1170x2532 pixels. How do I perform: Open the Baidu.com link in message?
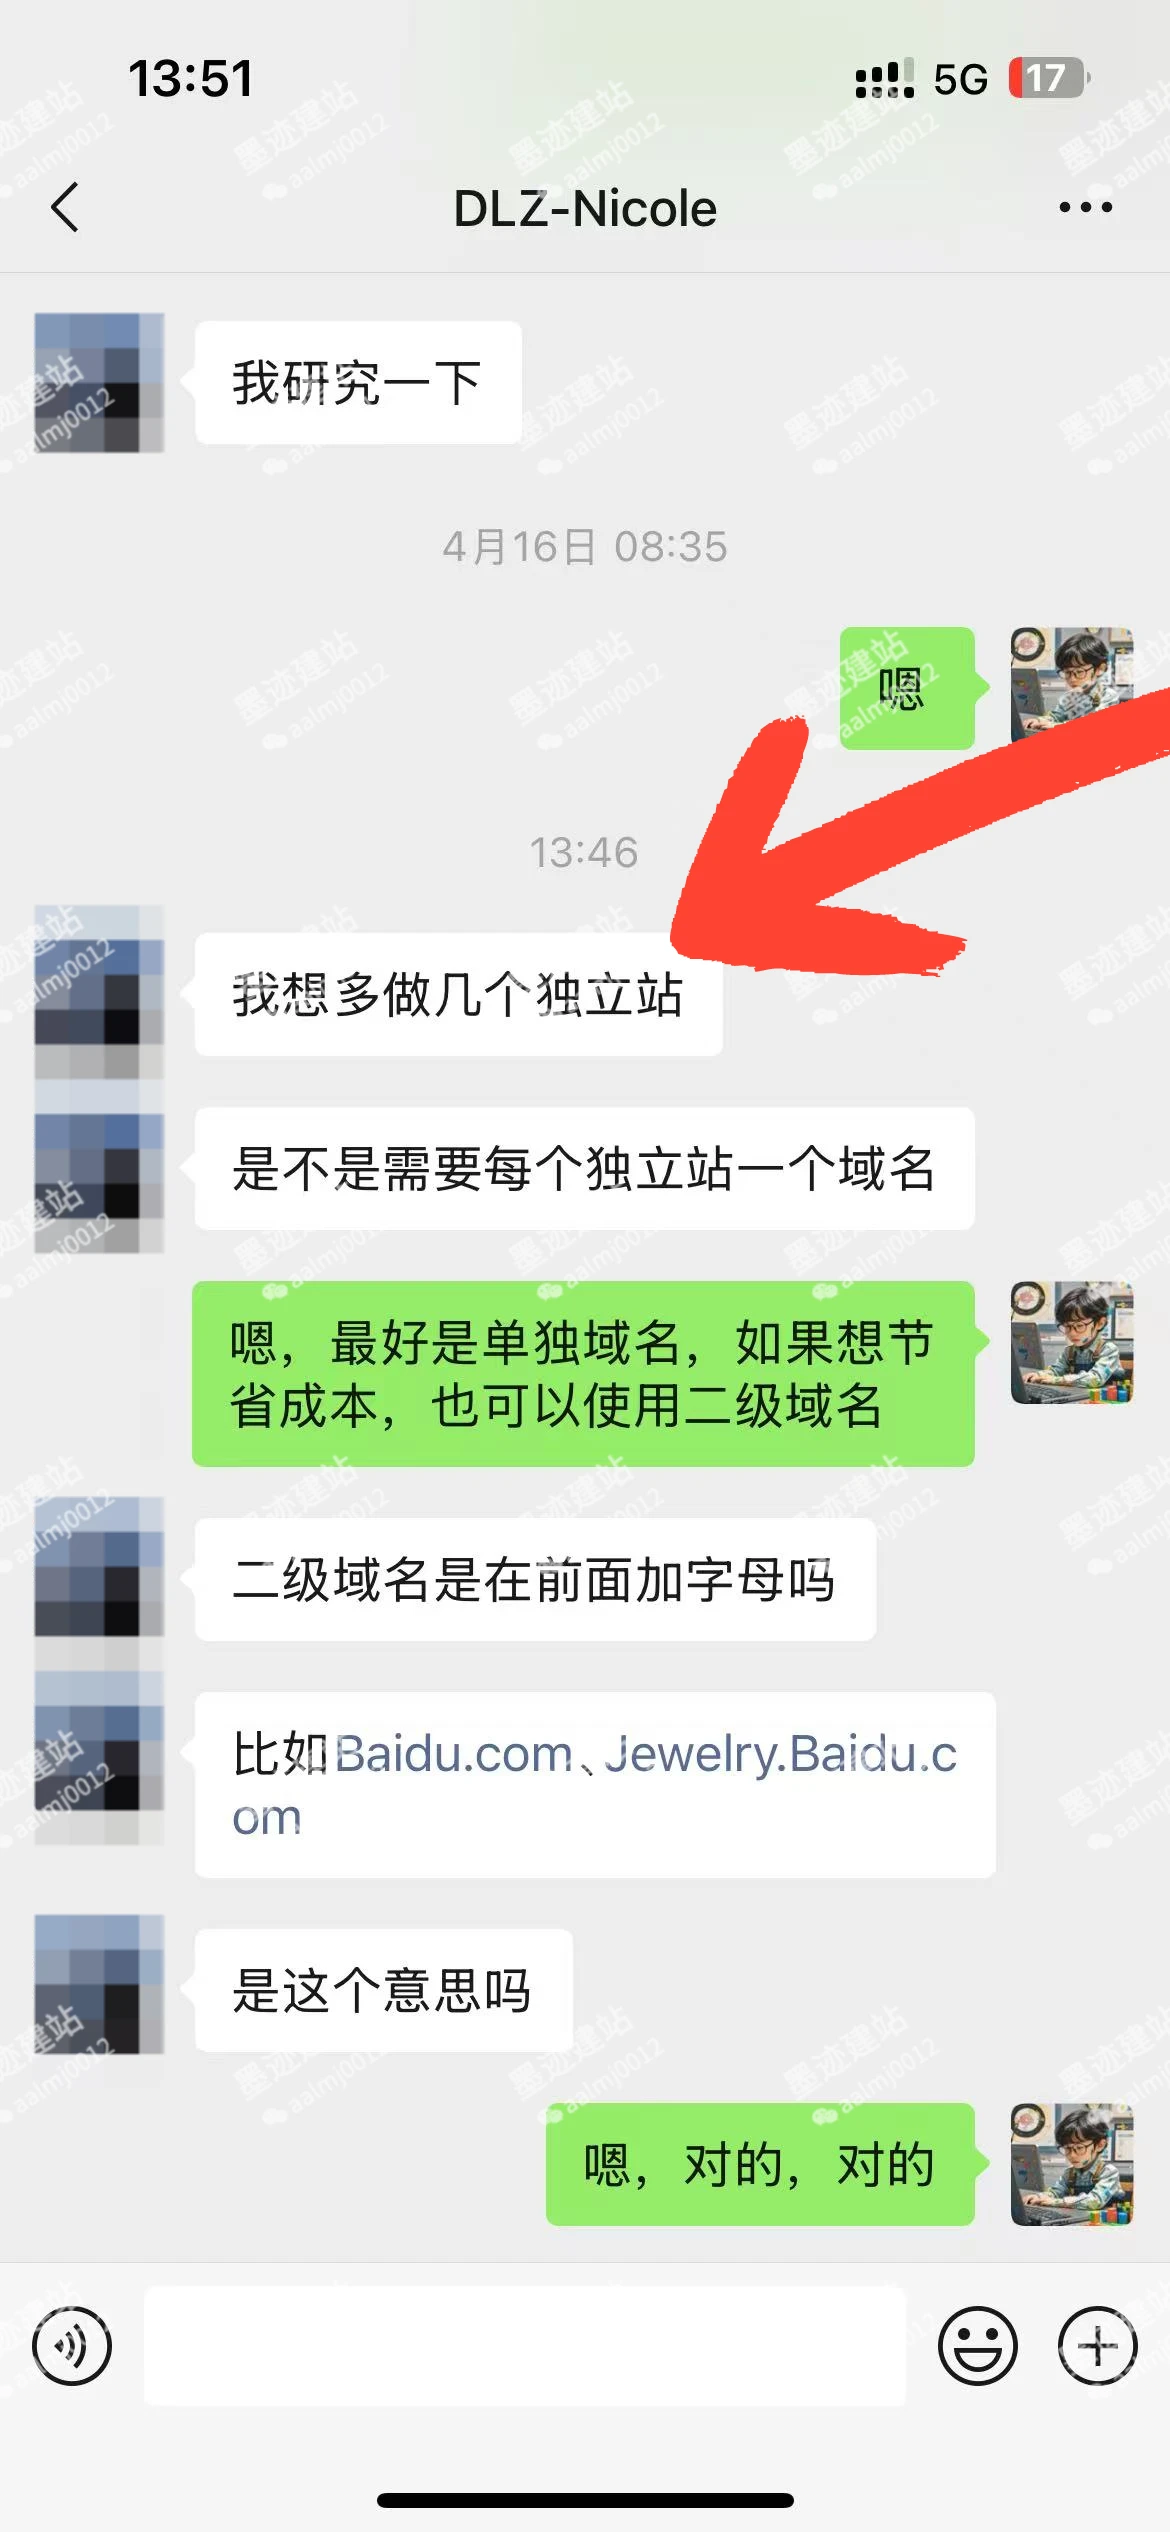tap(453, 1754)
